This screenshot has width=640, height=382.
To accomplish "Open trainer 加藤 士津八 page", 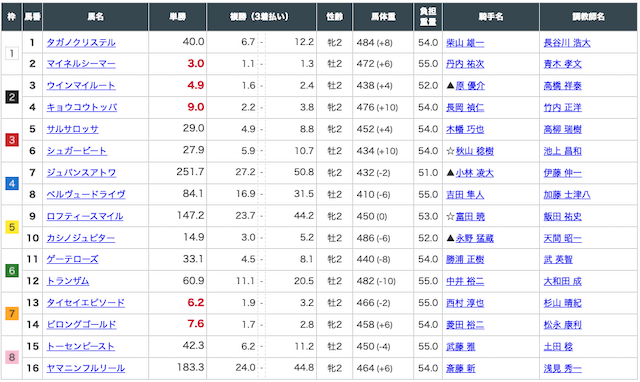I will (567, 195).
